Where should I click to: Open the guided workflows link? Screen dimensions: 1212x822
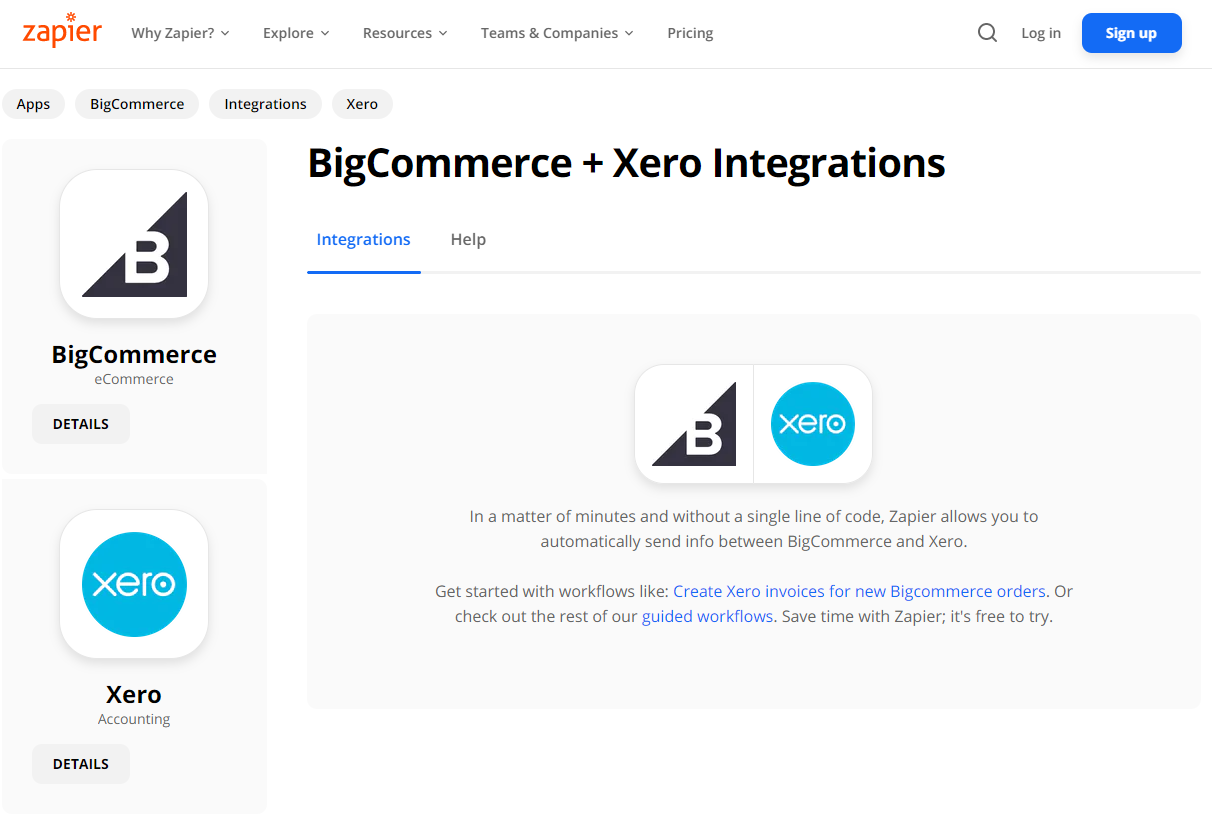(x=707, y=616)
